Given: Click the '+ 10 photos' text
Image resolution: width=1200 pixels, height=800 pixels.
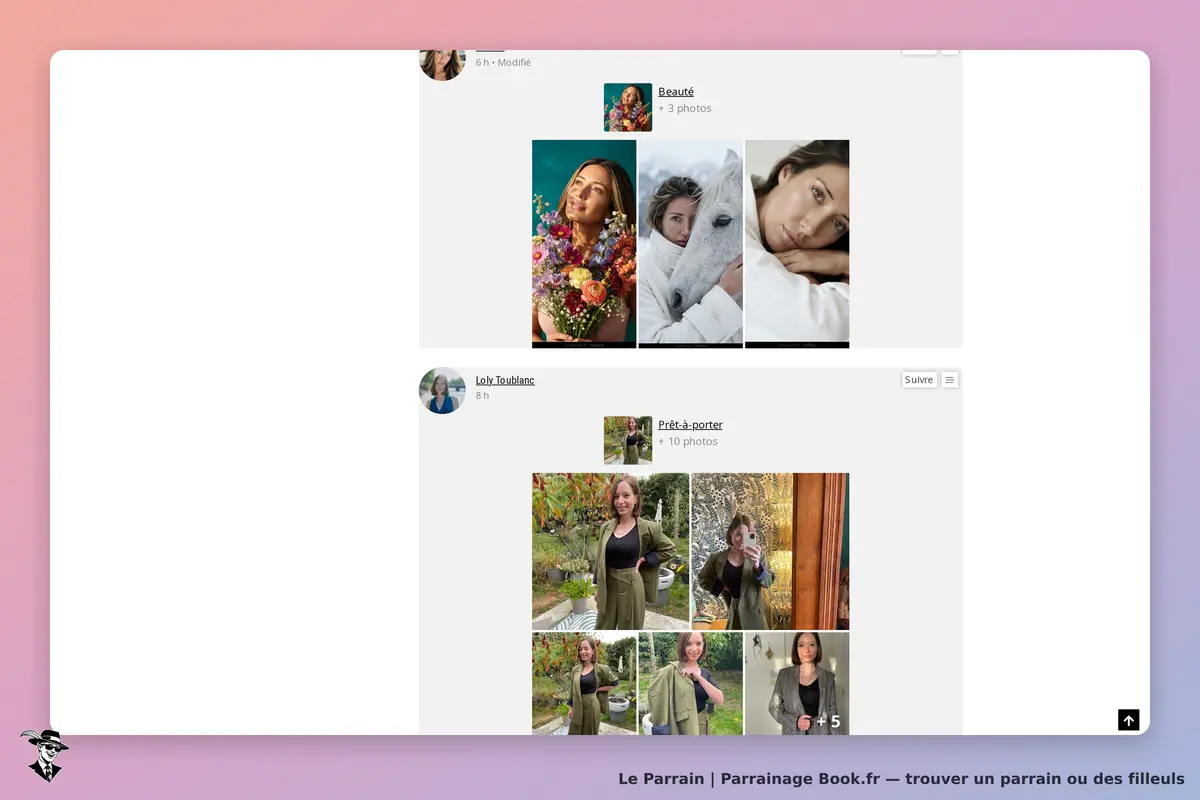Looking at the screenshot, I should pos(688,441).
